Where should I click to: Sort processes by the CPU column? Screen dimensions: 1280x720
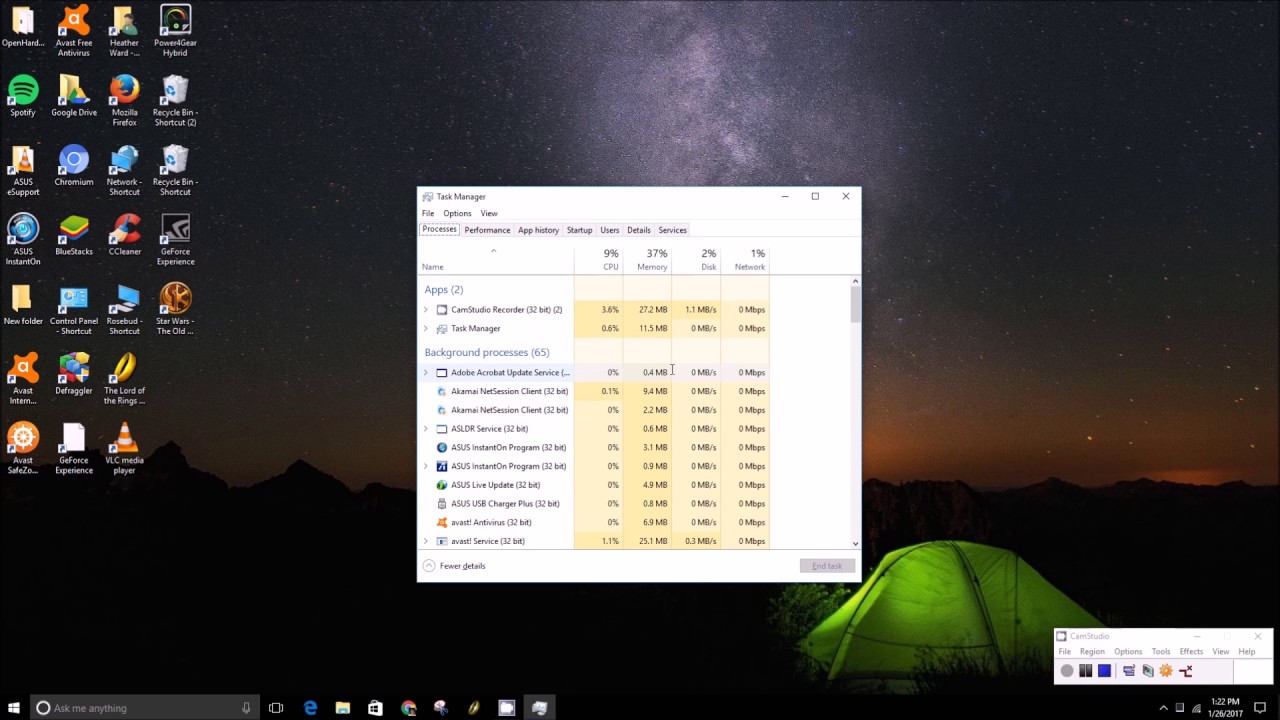[x=598, y=259]
